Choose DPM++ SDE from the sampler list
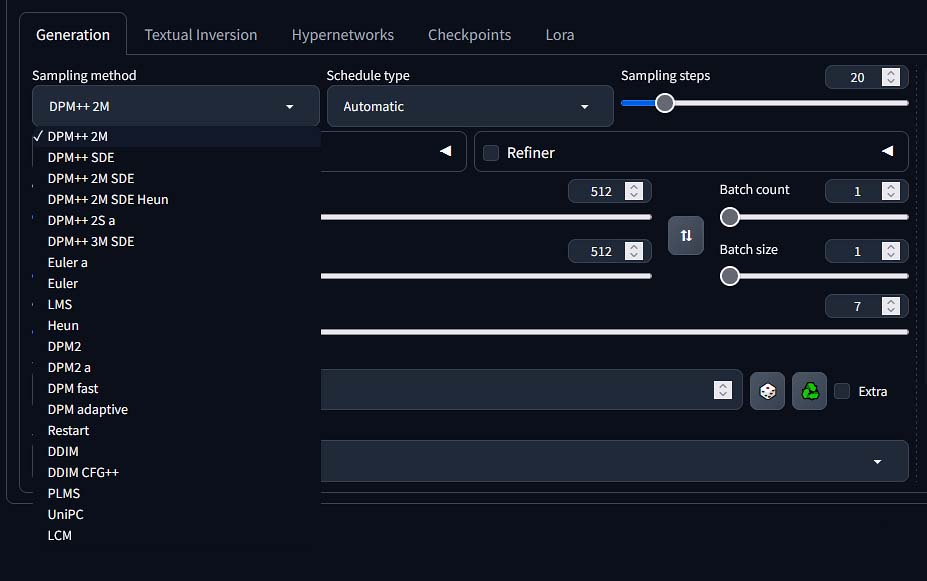927x581 pixels. coord(177,158)
